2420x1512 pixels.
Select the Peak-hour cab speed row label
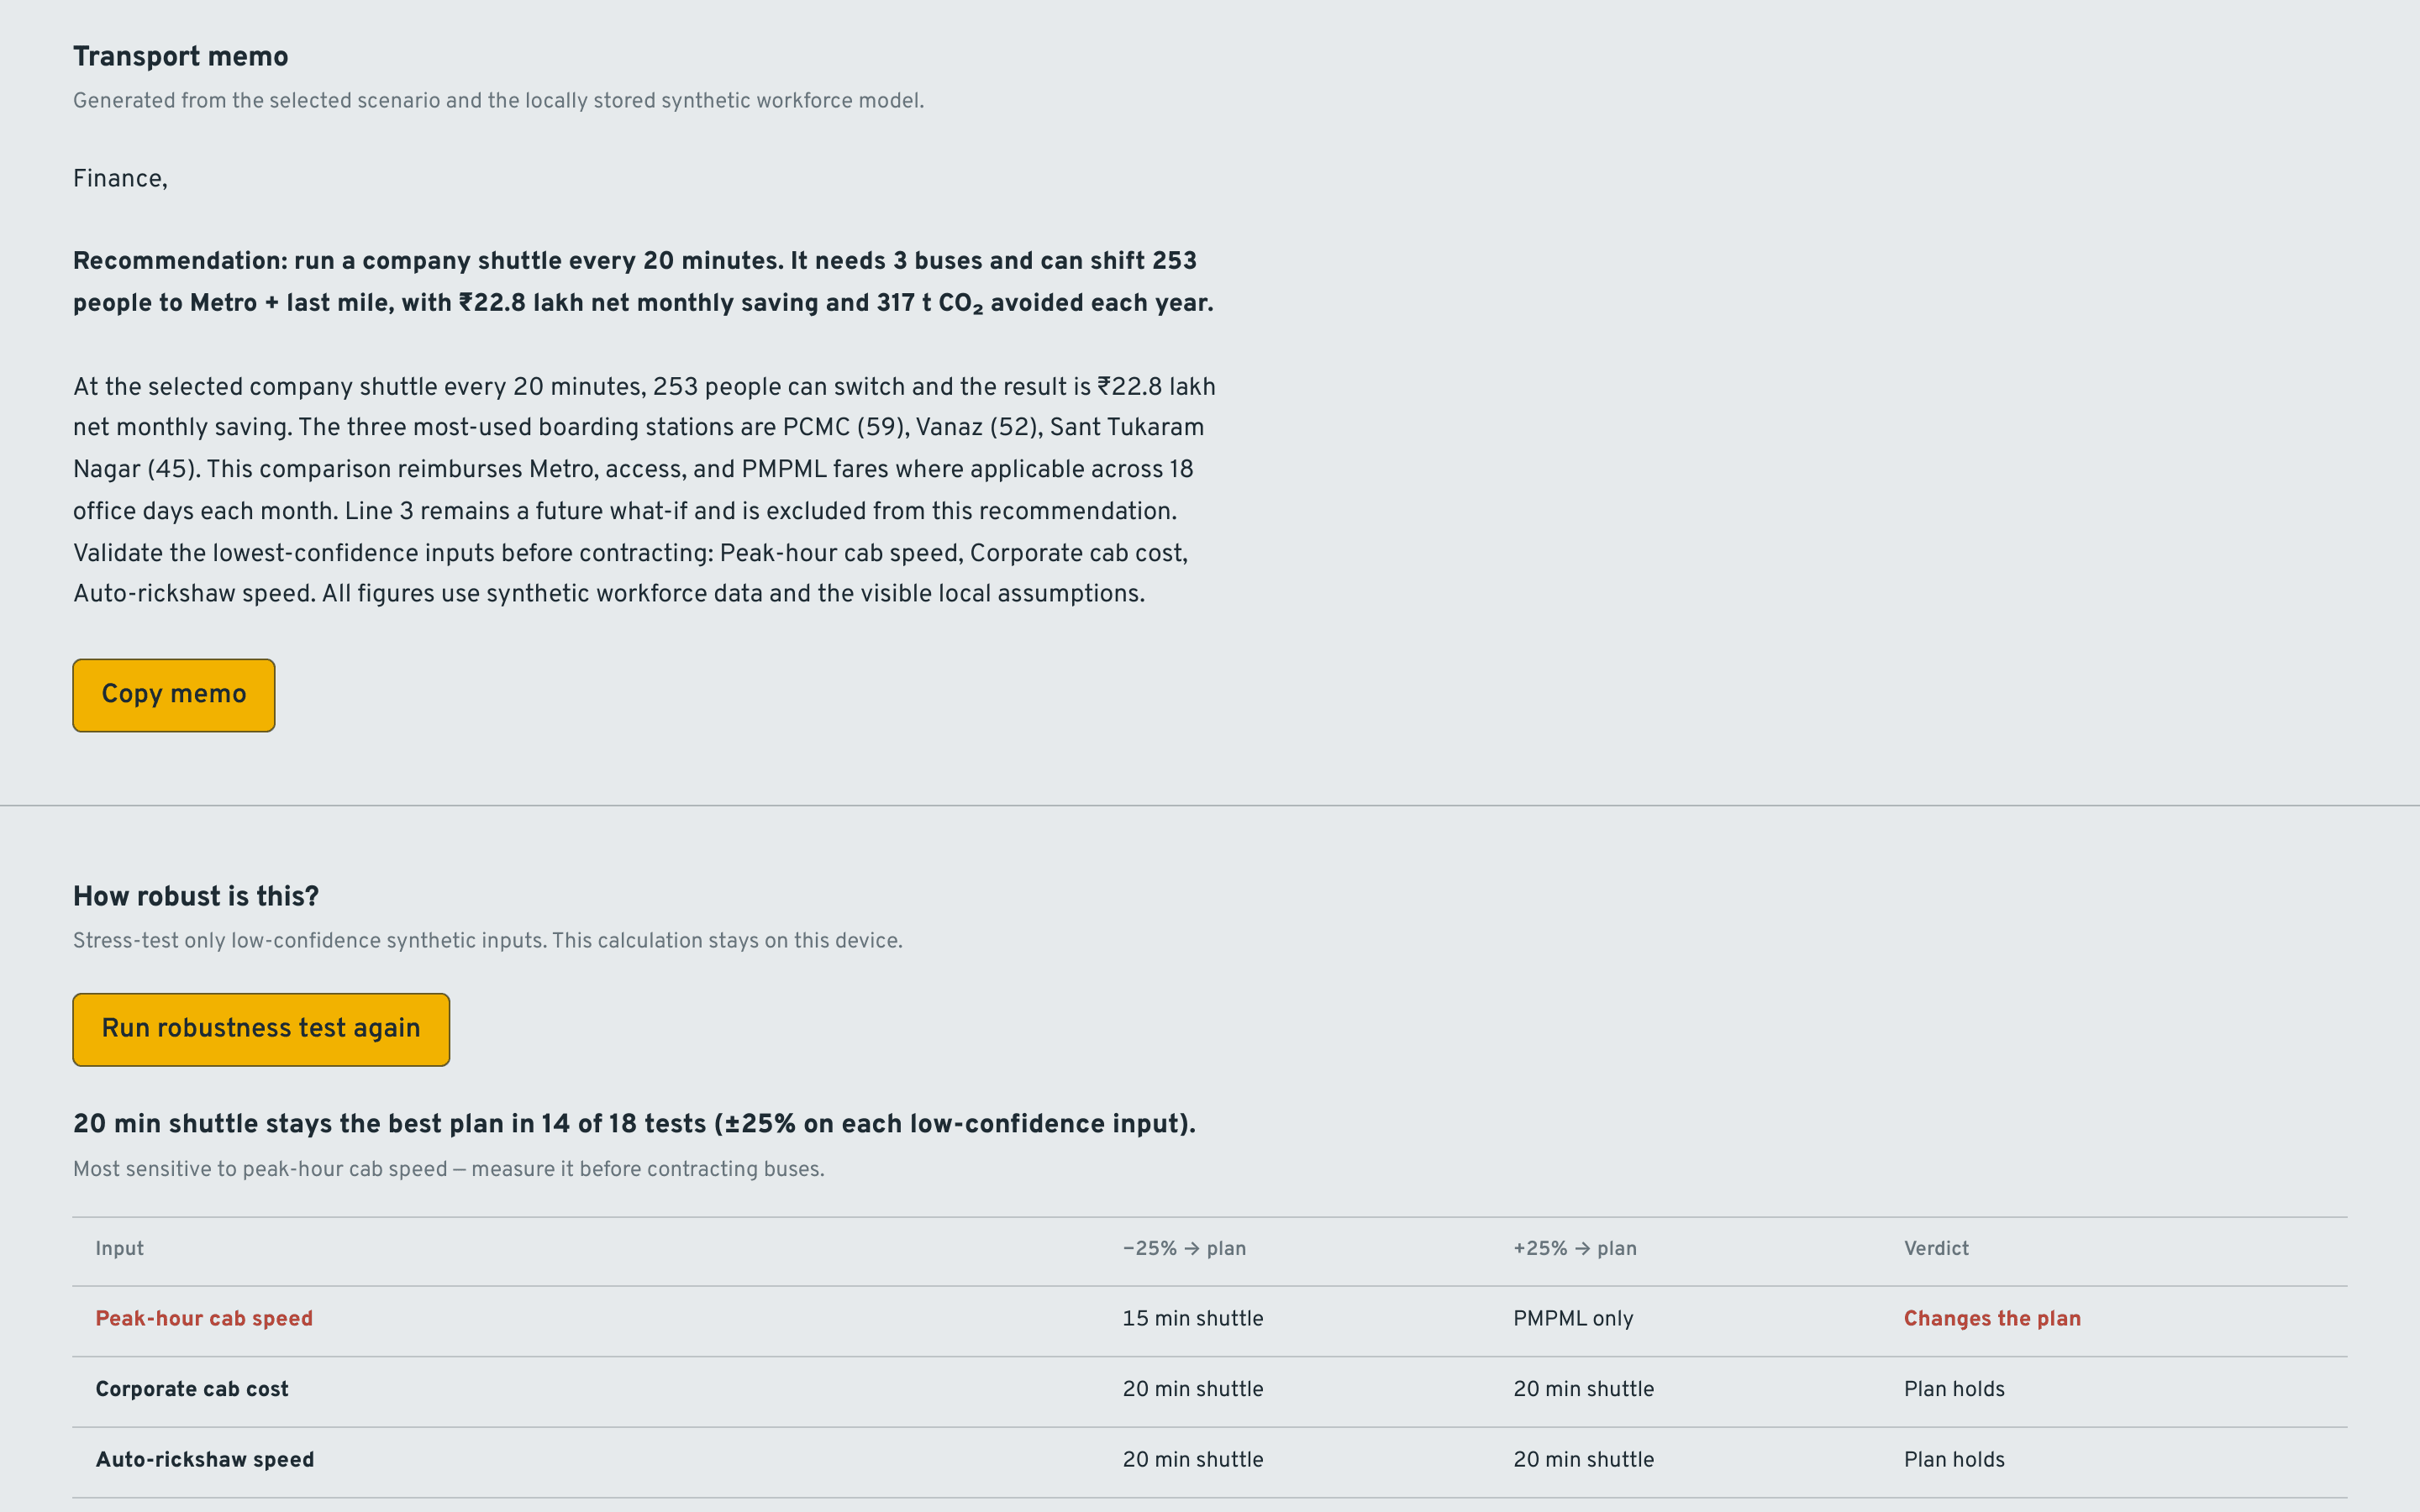[204, 1319]
